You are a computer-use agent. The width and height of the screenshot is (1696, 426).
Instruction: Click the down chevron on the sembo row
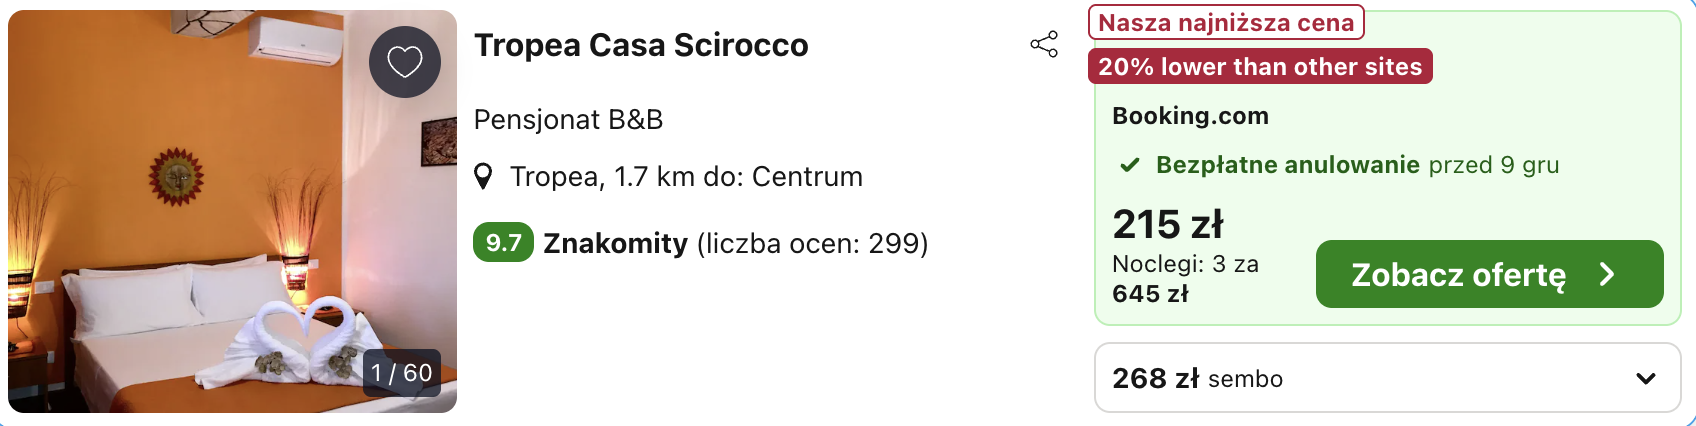pyautogui.click(x=1646, y=378)
